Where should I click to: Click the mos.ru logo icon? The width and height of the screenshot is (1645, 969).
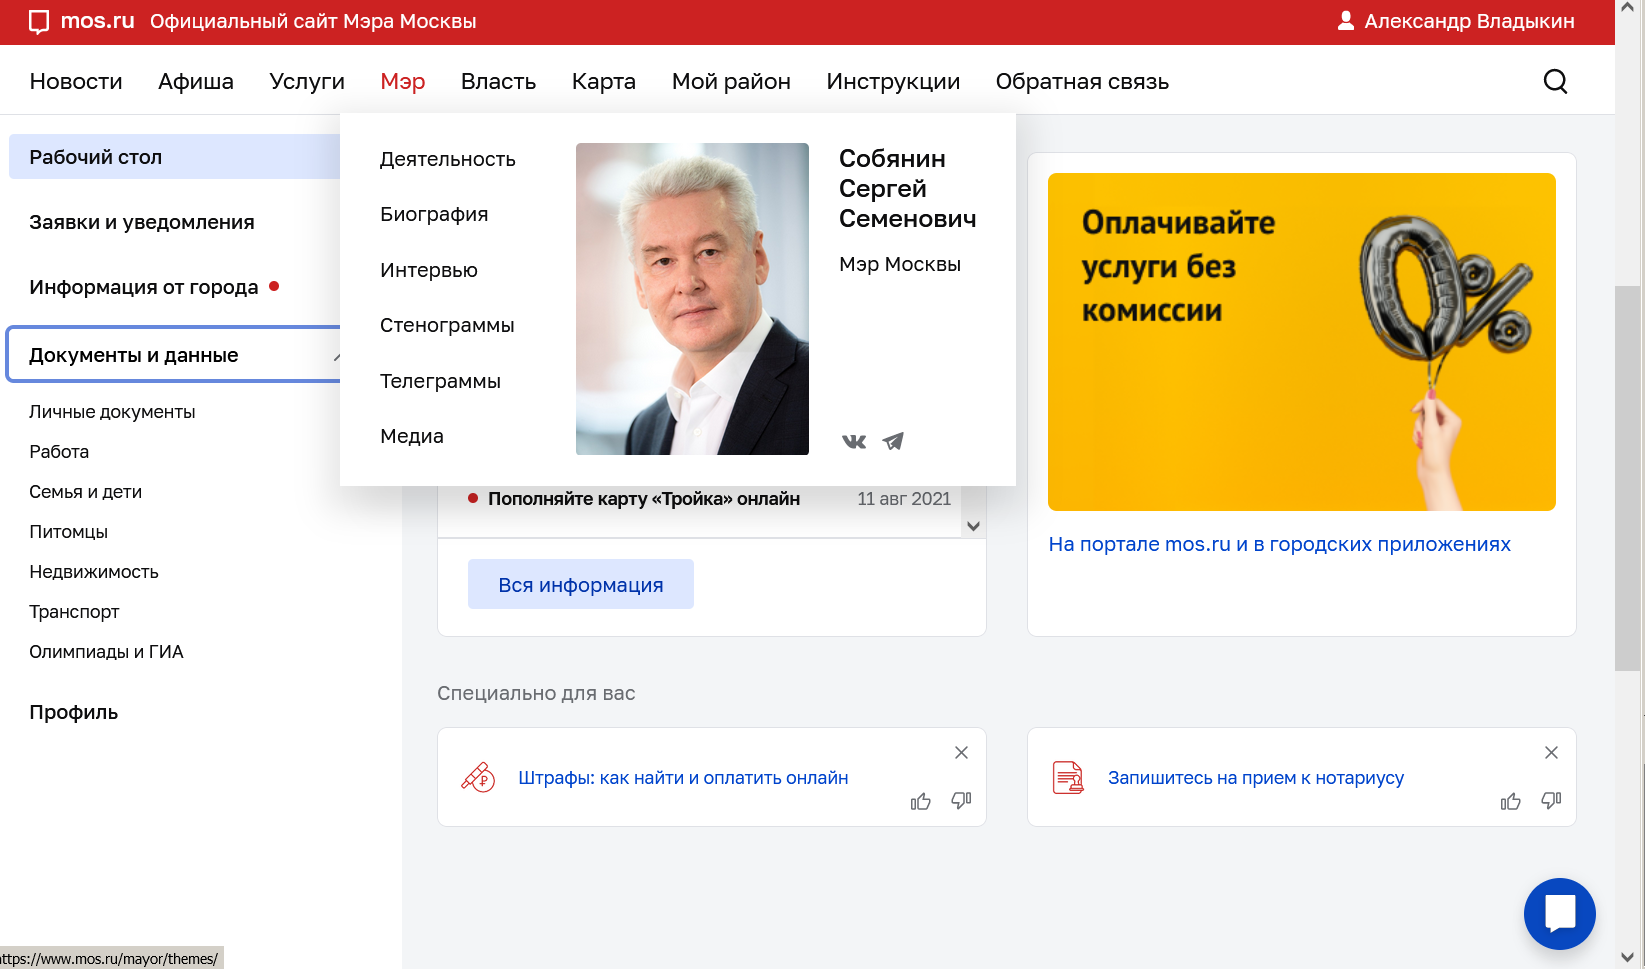point(39,22)
